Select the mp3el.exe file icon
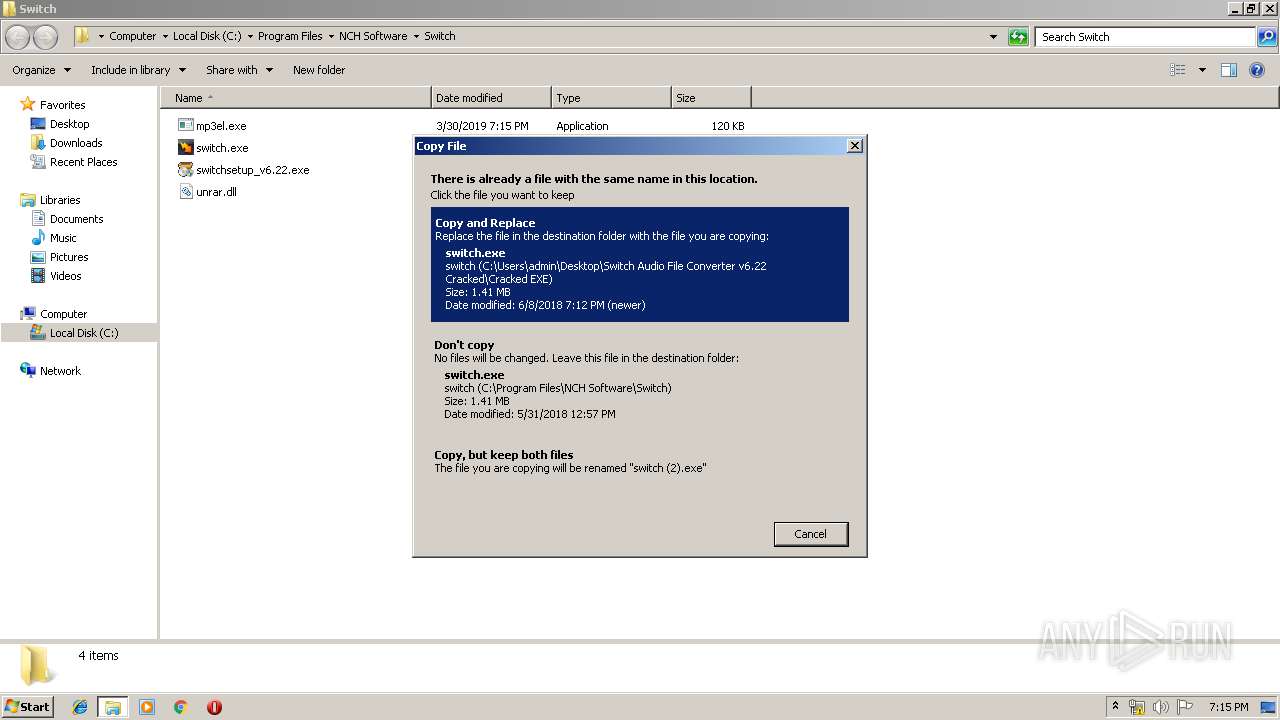 pos(185,126)
